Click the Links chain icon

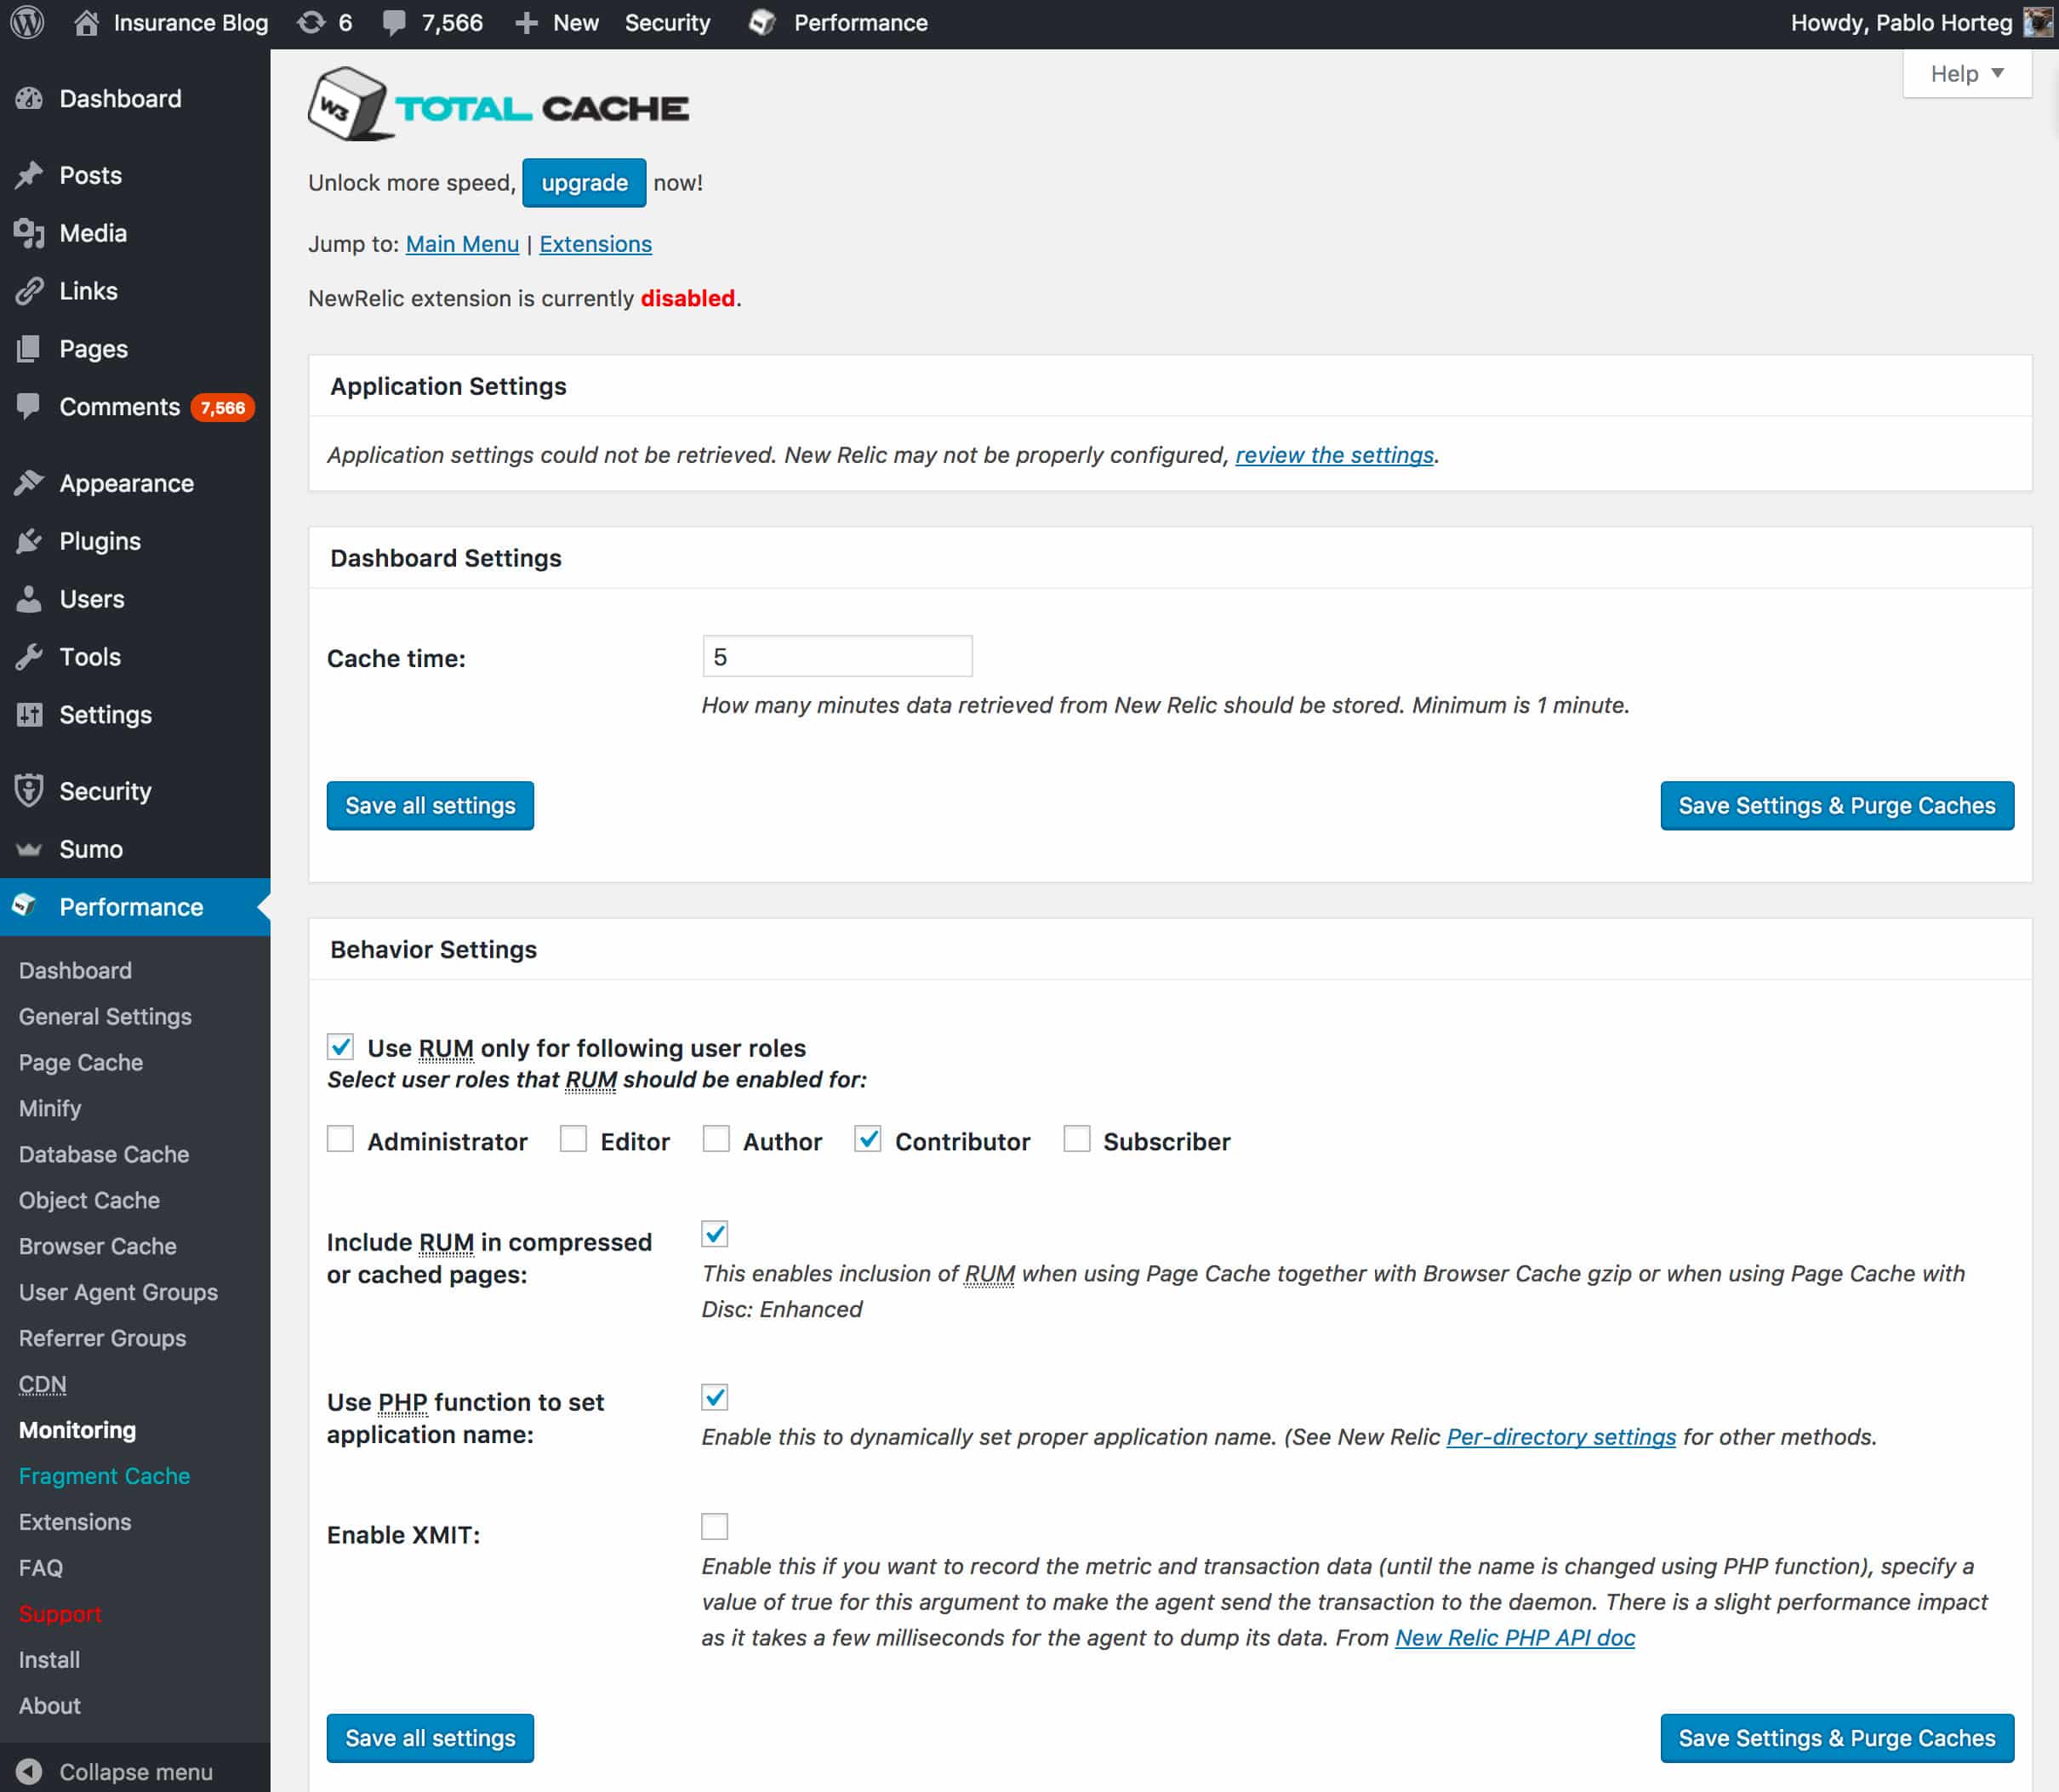point(29,291)
